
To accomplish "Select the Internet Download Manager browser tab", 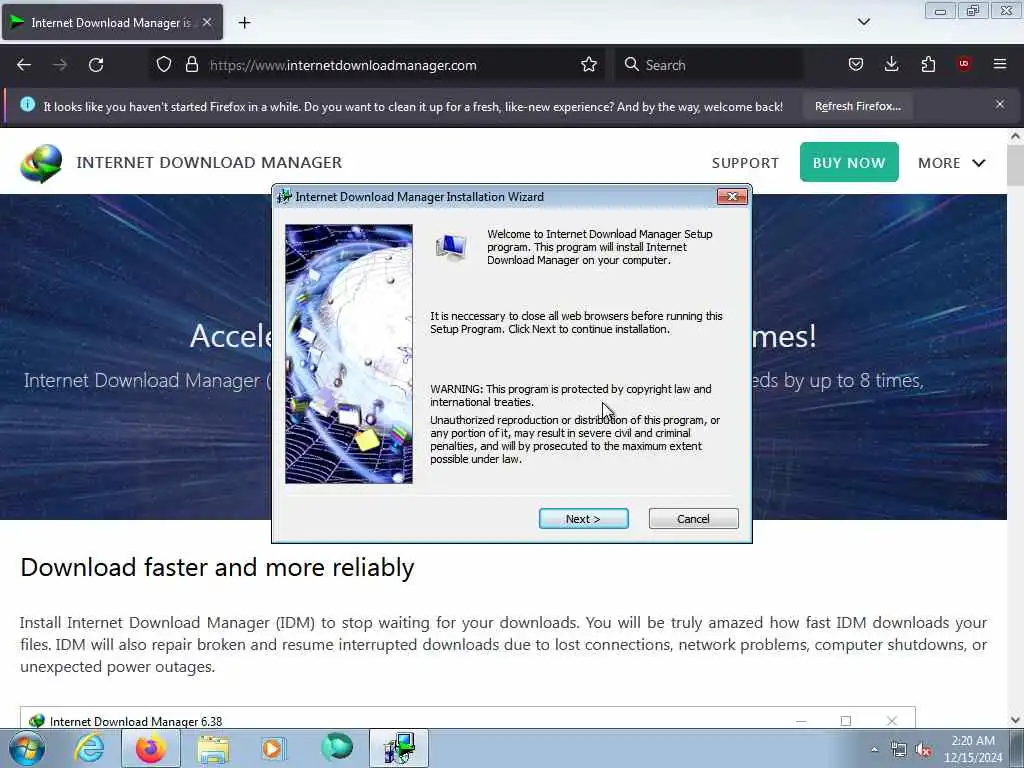I will pos(112,22).
